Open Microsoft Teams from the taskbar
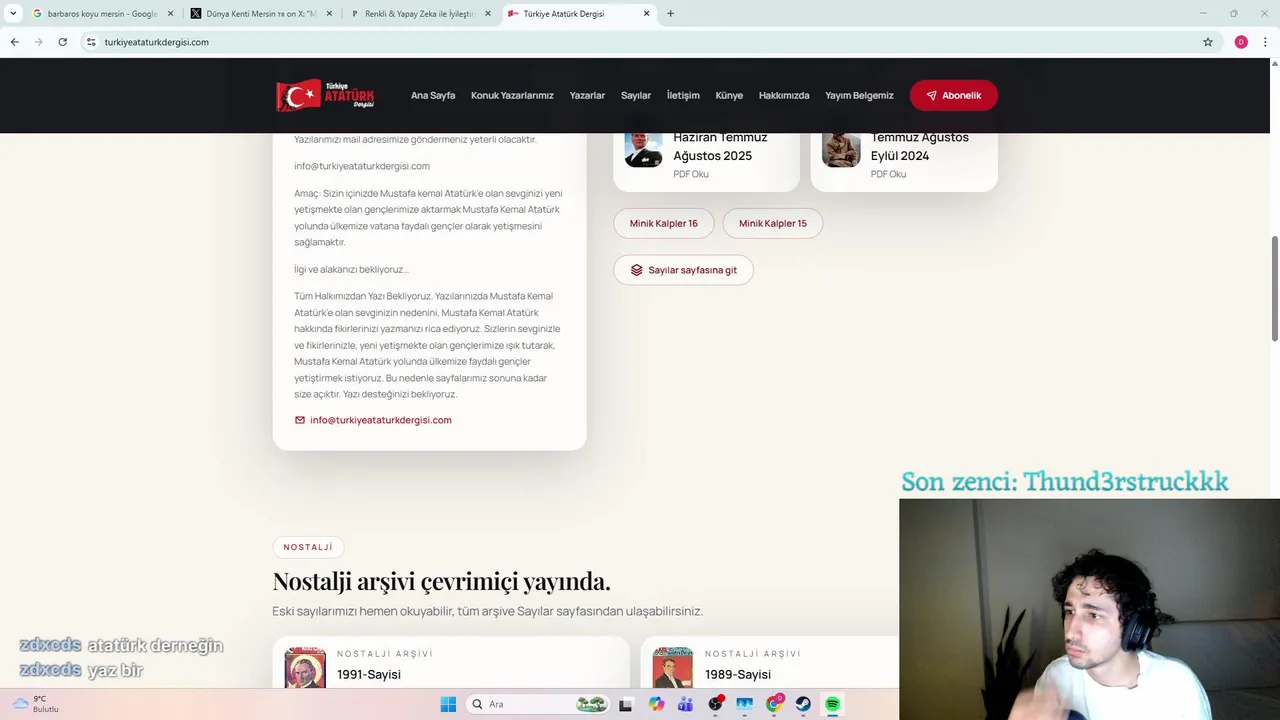1280x720 pixels. 685,704
